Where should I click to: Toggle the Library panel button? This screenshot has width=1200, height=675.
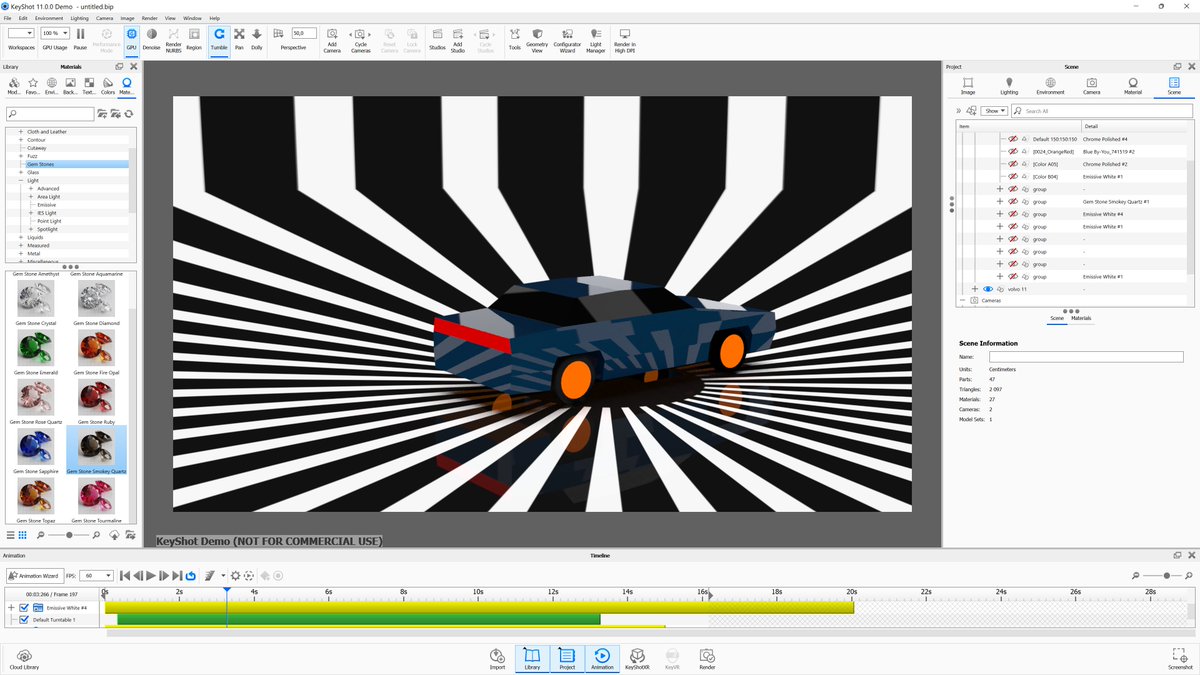532,658
